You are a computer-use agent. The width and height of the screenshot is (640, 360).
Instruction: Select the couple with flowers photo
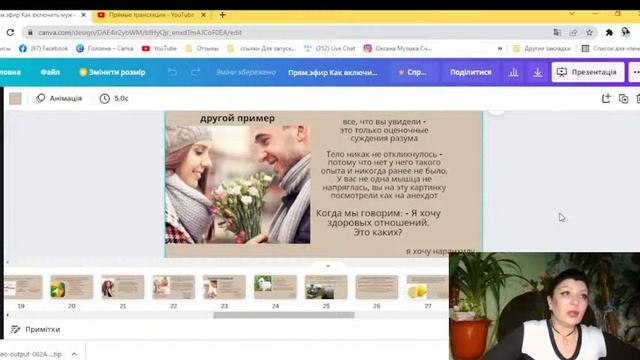tap(238, 184)
